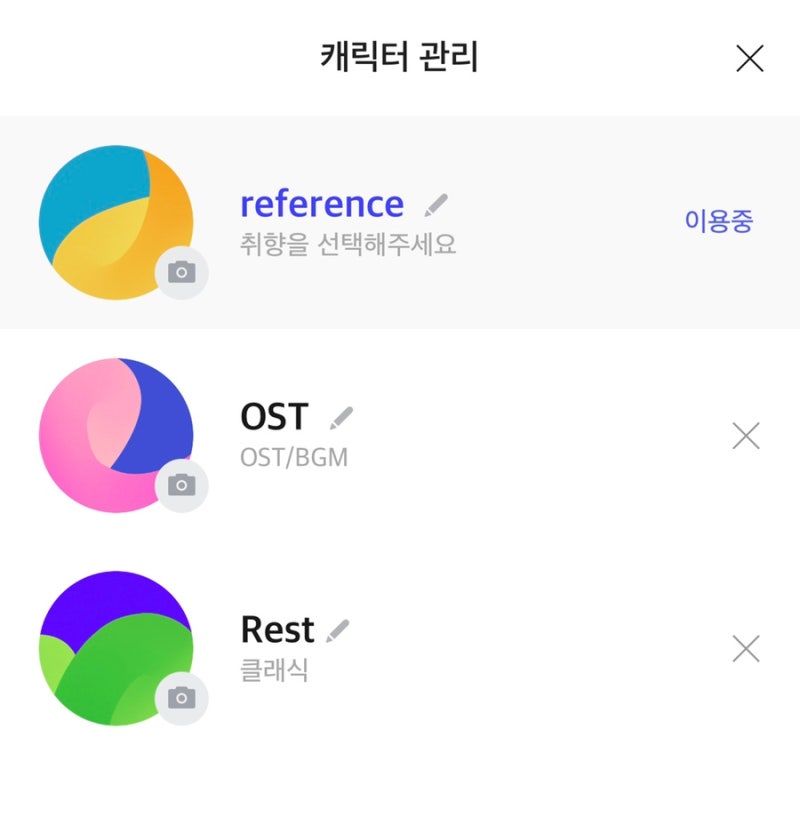Click the 이용중 status label
Image resolution: width=800 pixels, height=818 pixels.
(719, 221)
